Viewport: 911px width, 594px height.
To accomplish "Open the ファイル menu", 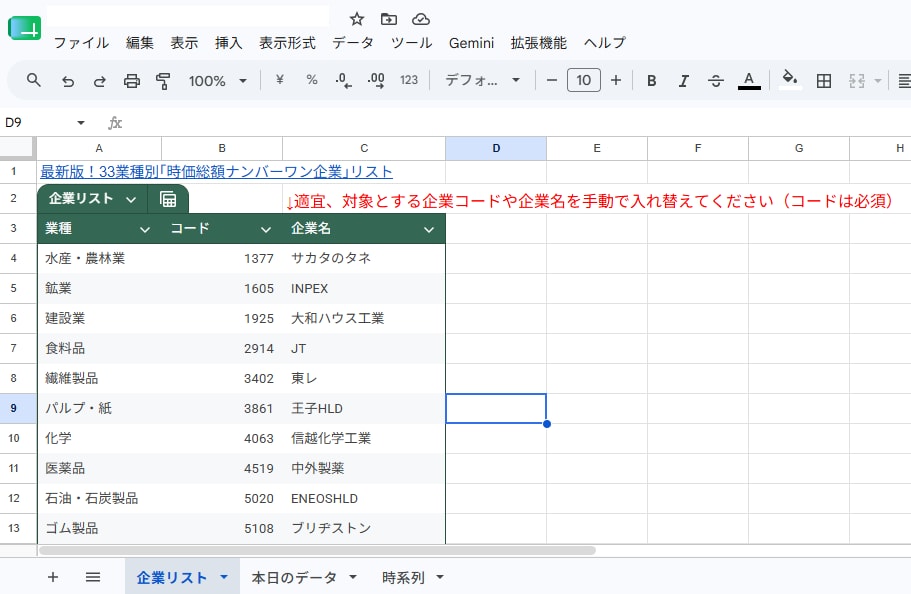I will 81,43.
